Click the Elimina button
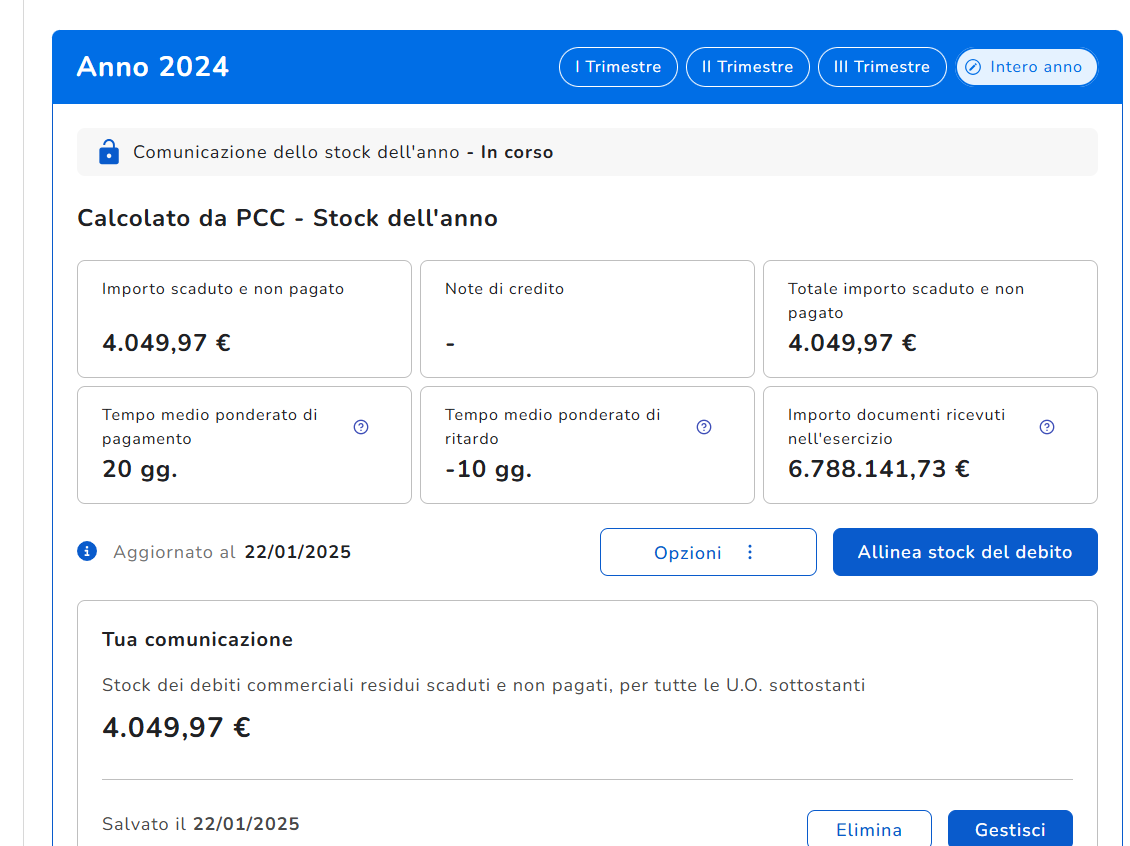Screen dimensions: 1130x846 (869, 829)
